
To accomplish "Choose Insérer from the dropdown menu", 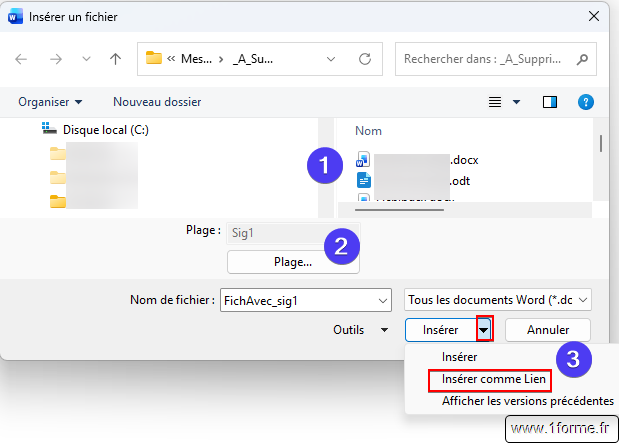I will click(460, 357).
